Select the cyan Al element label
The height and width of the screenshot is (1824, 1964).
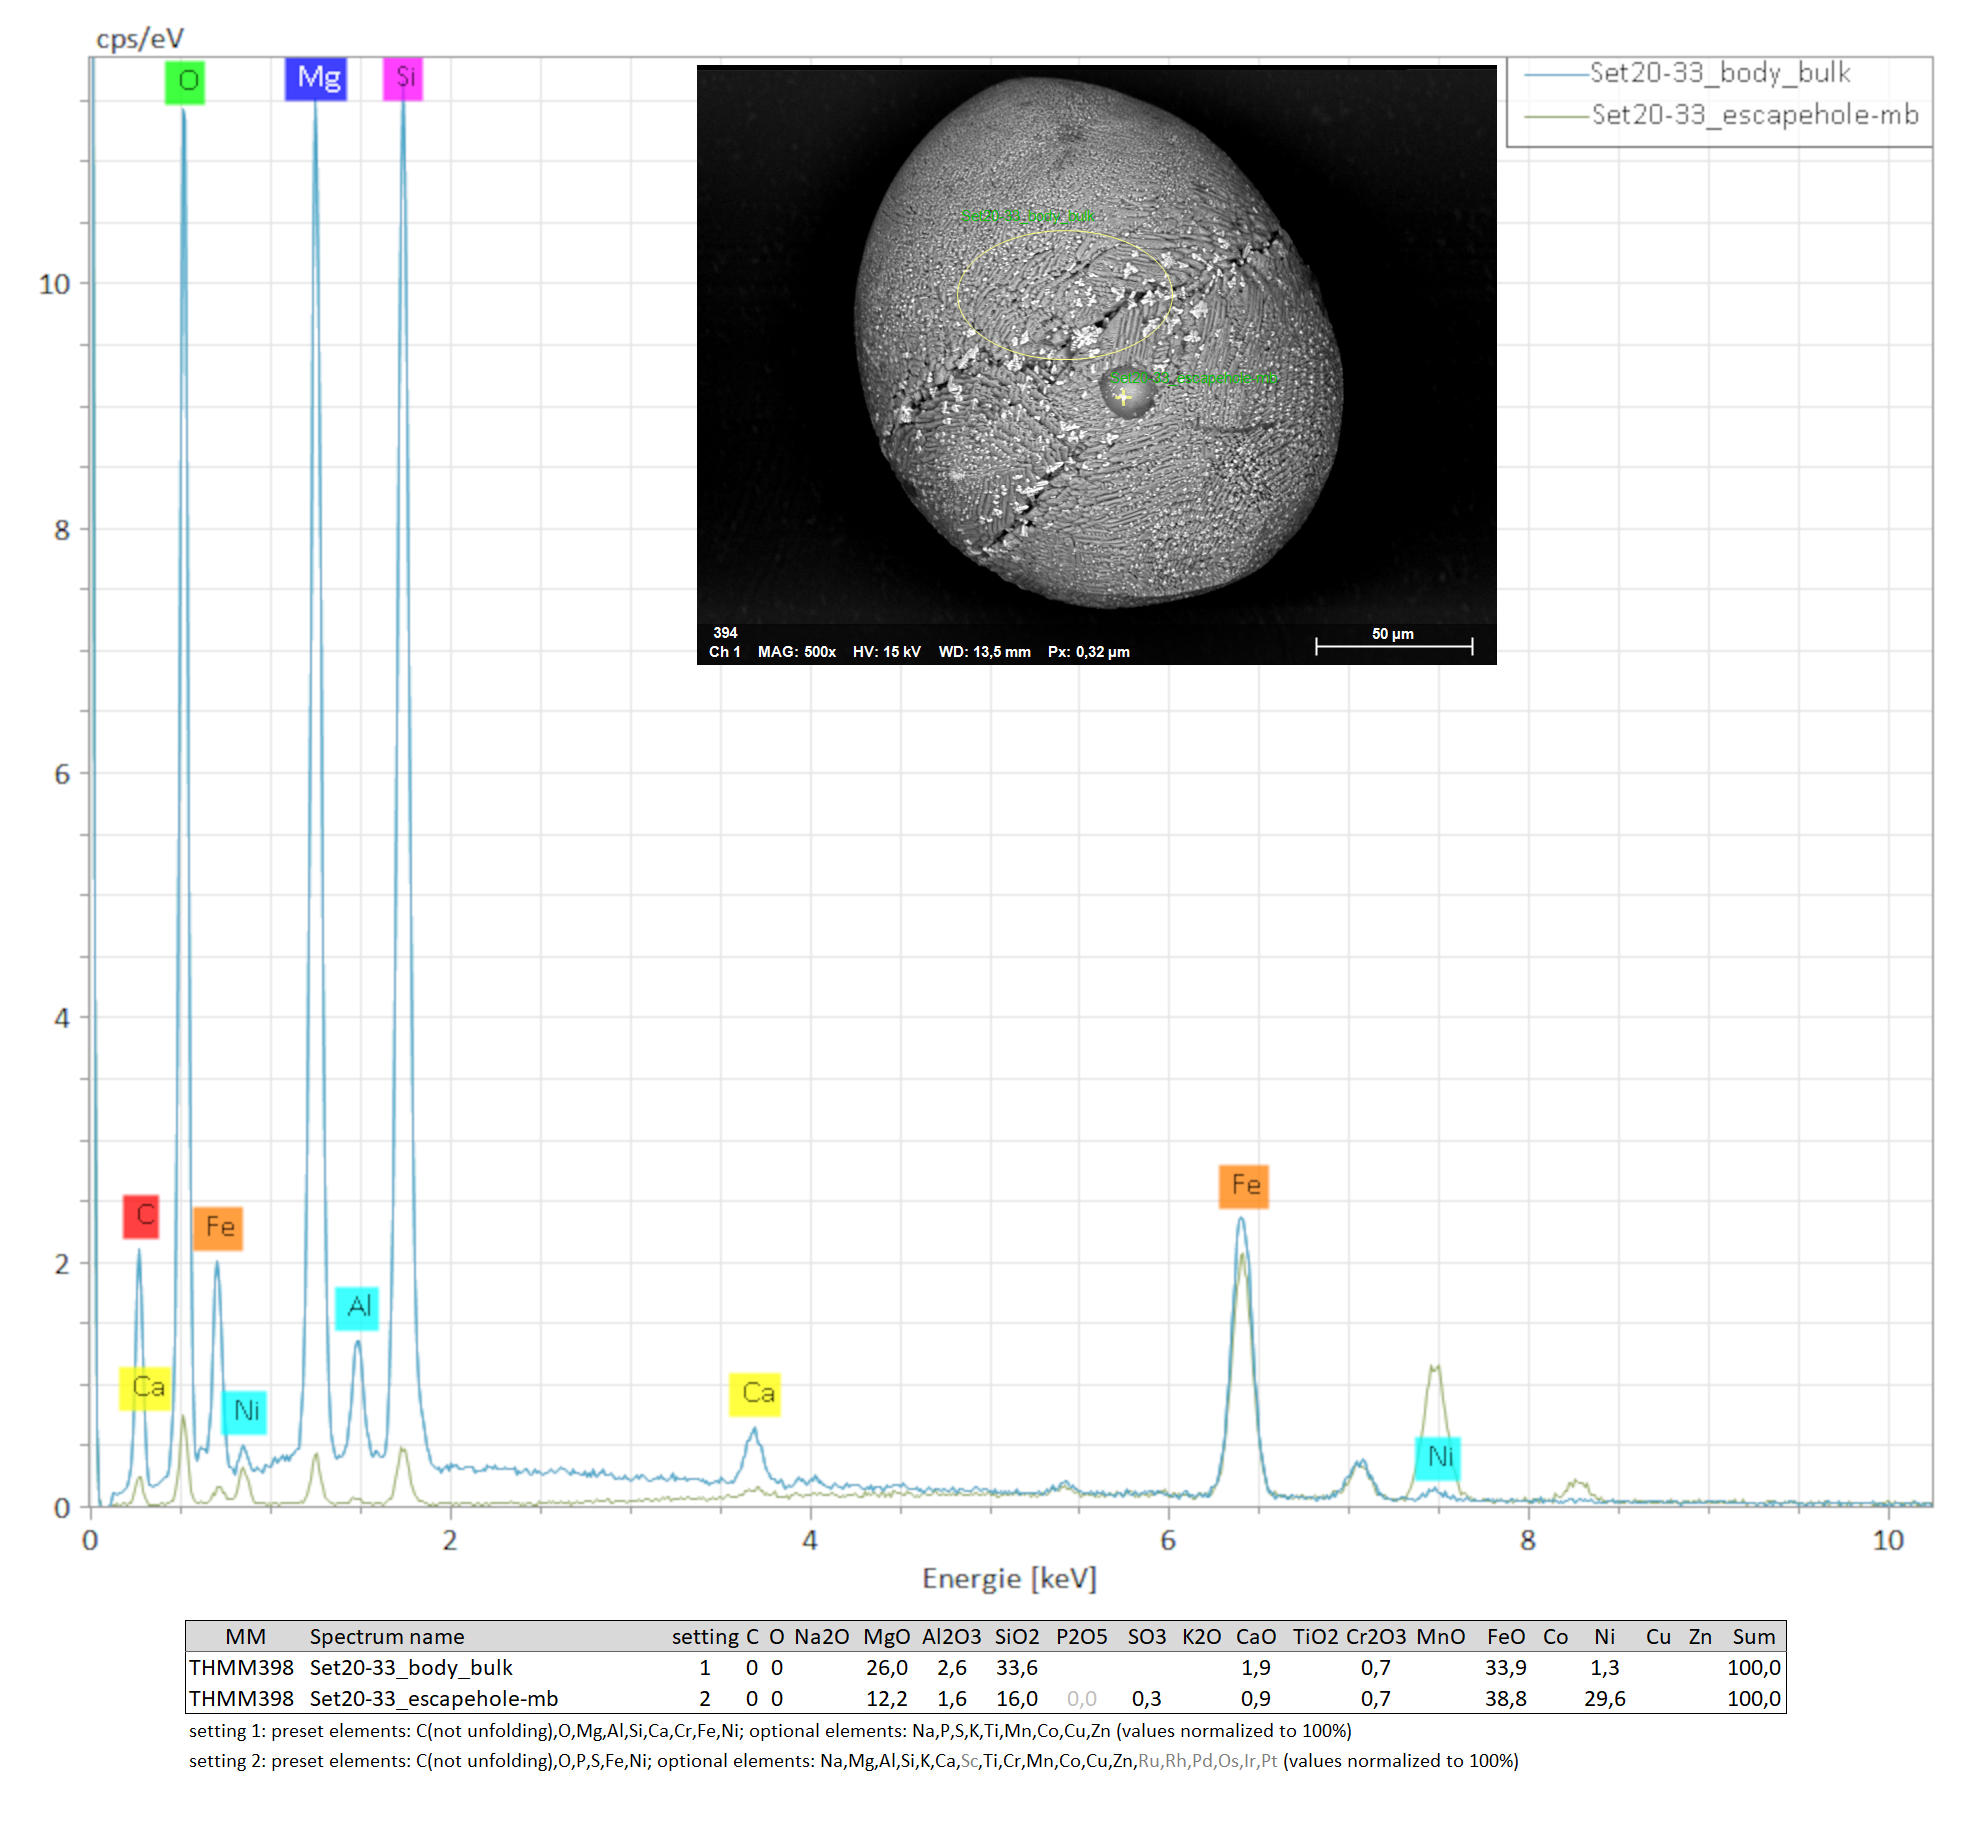point(357,1307)
